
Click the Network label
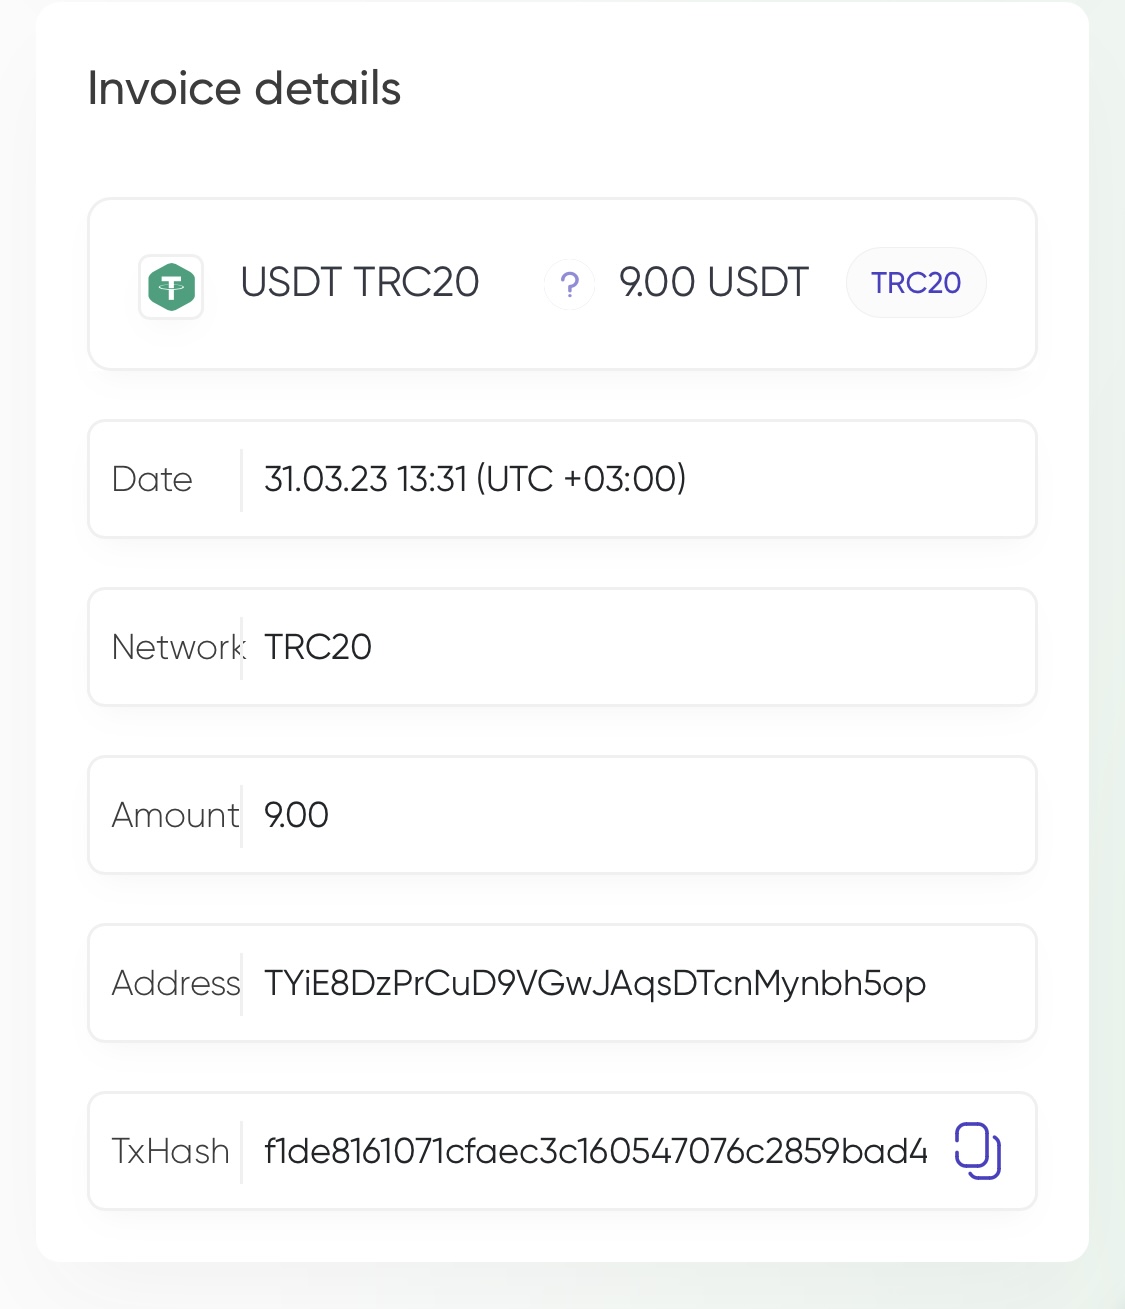pyautogui.click(x=178, y=647)
